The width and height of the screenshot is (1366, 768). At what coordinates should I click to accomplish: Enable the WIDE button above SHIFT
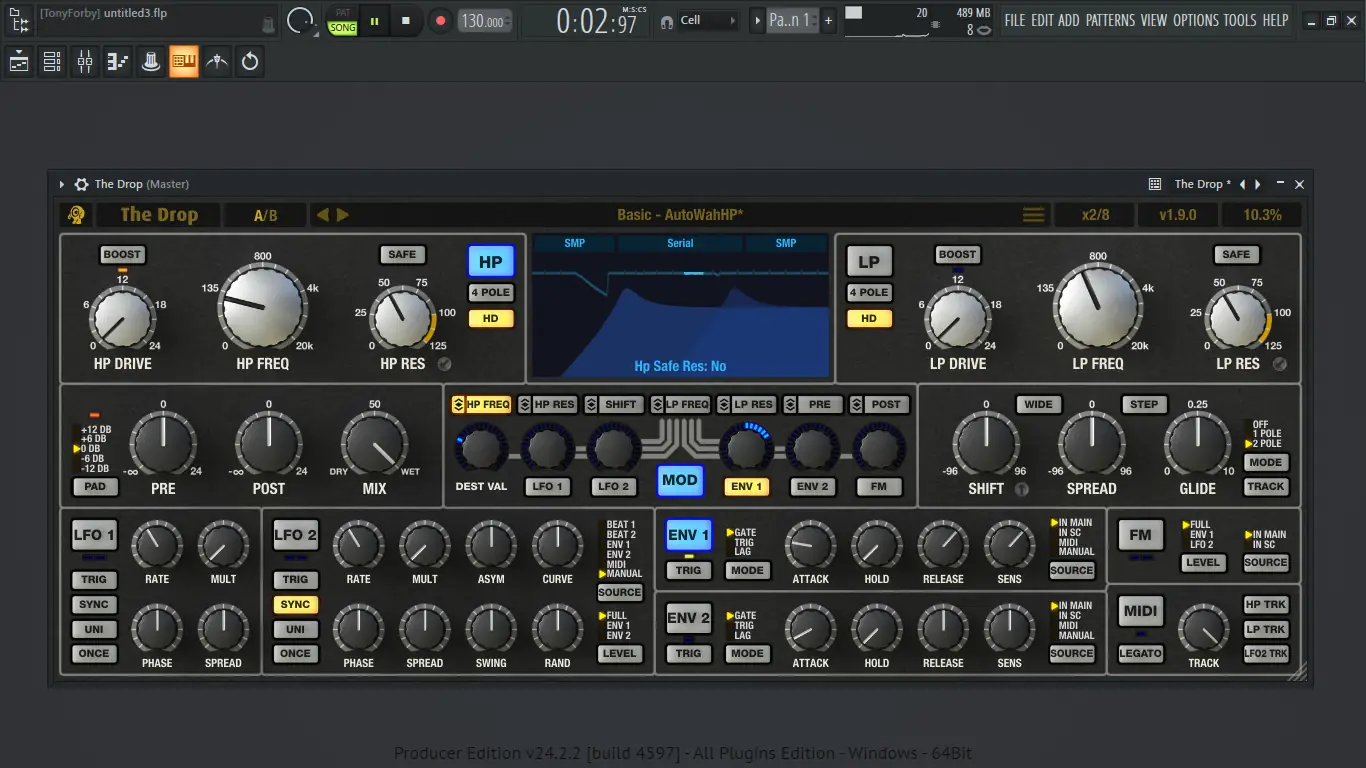[x=1039, y=404]
